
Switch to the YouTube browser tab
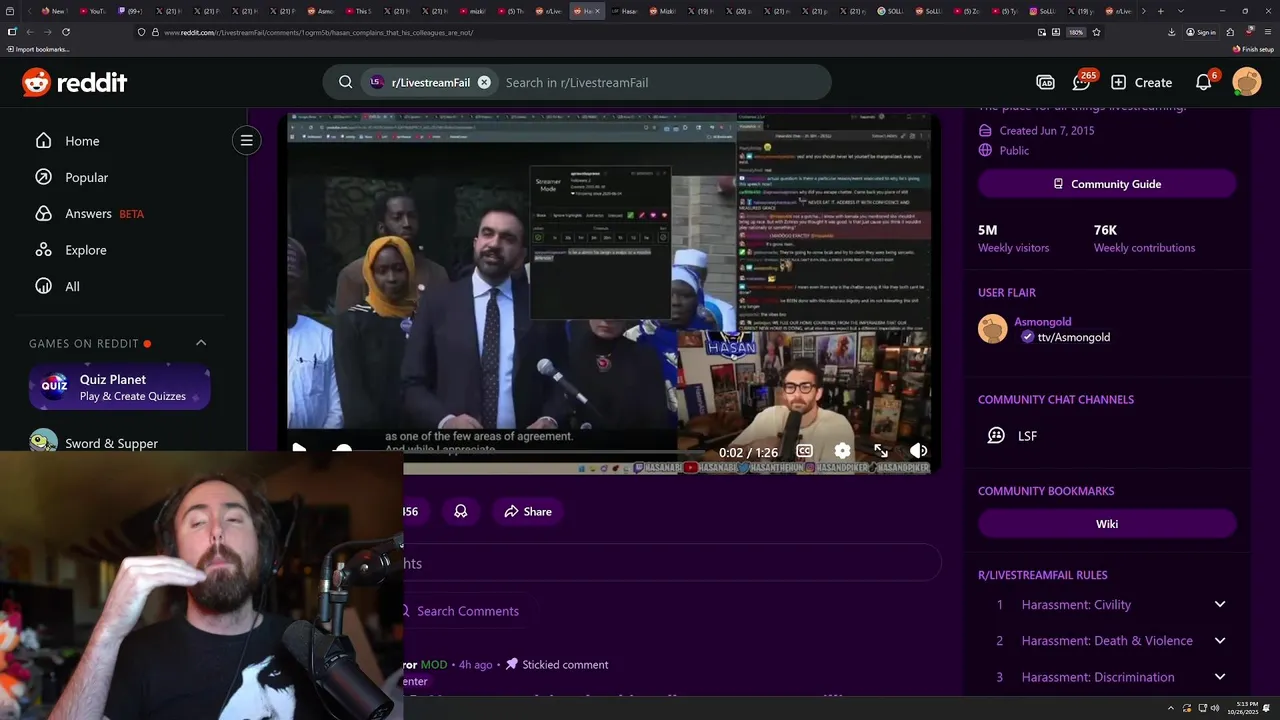92,11
